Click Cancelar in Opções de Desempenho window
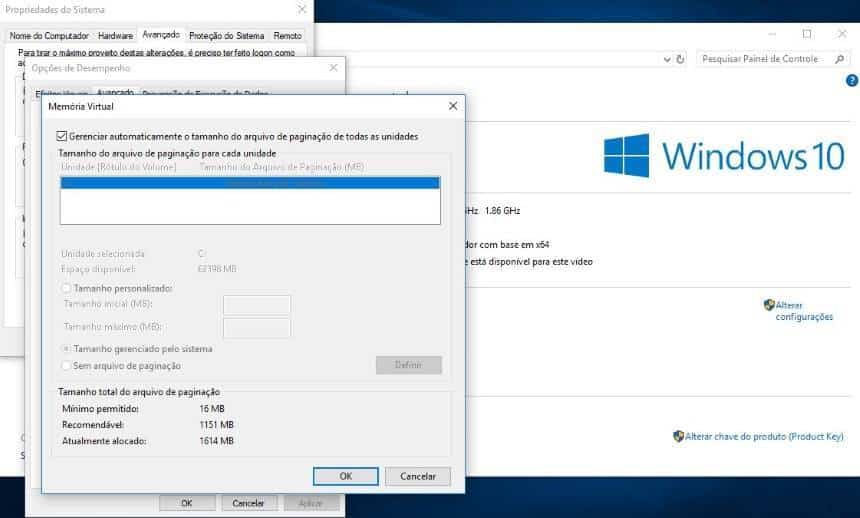Screen dimensions: 860x518 click(248, 503)
